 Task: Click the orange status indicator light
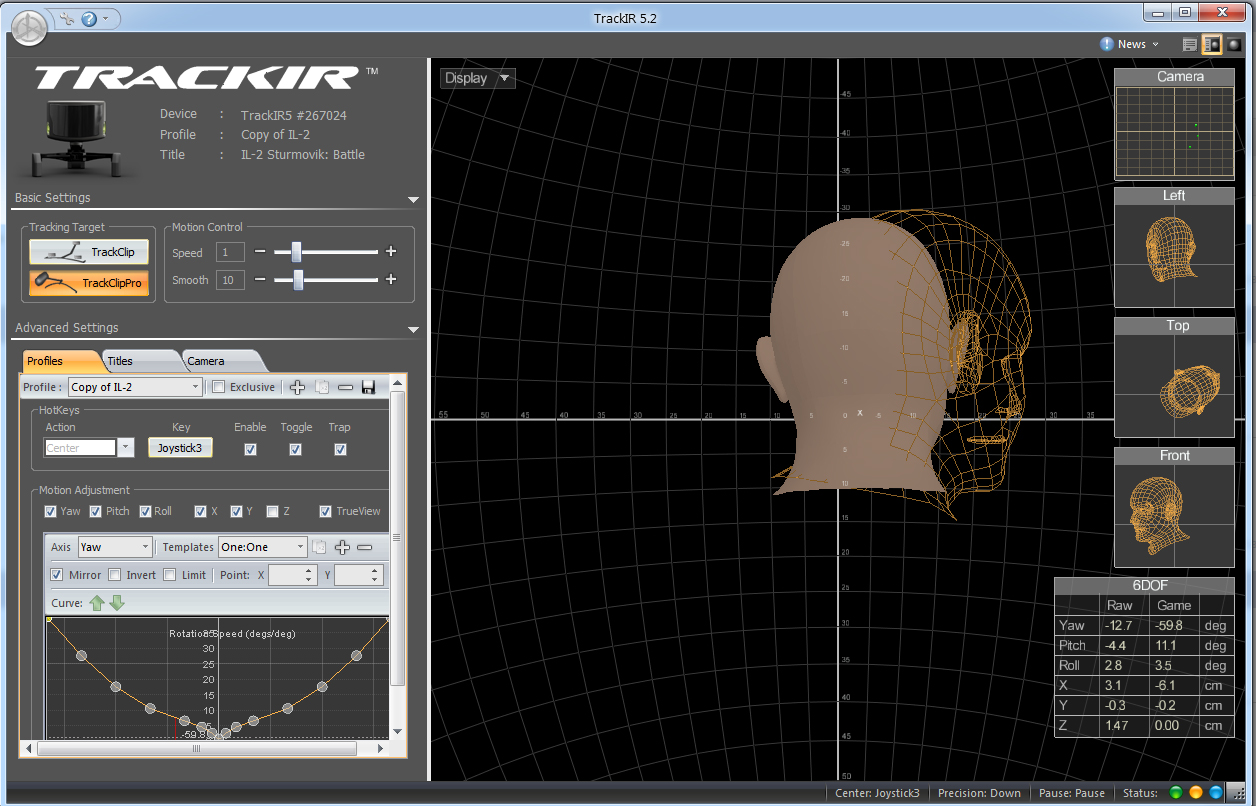(1195, 793)
